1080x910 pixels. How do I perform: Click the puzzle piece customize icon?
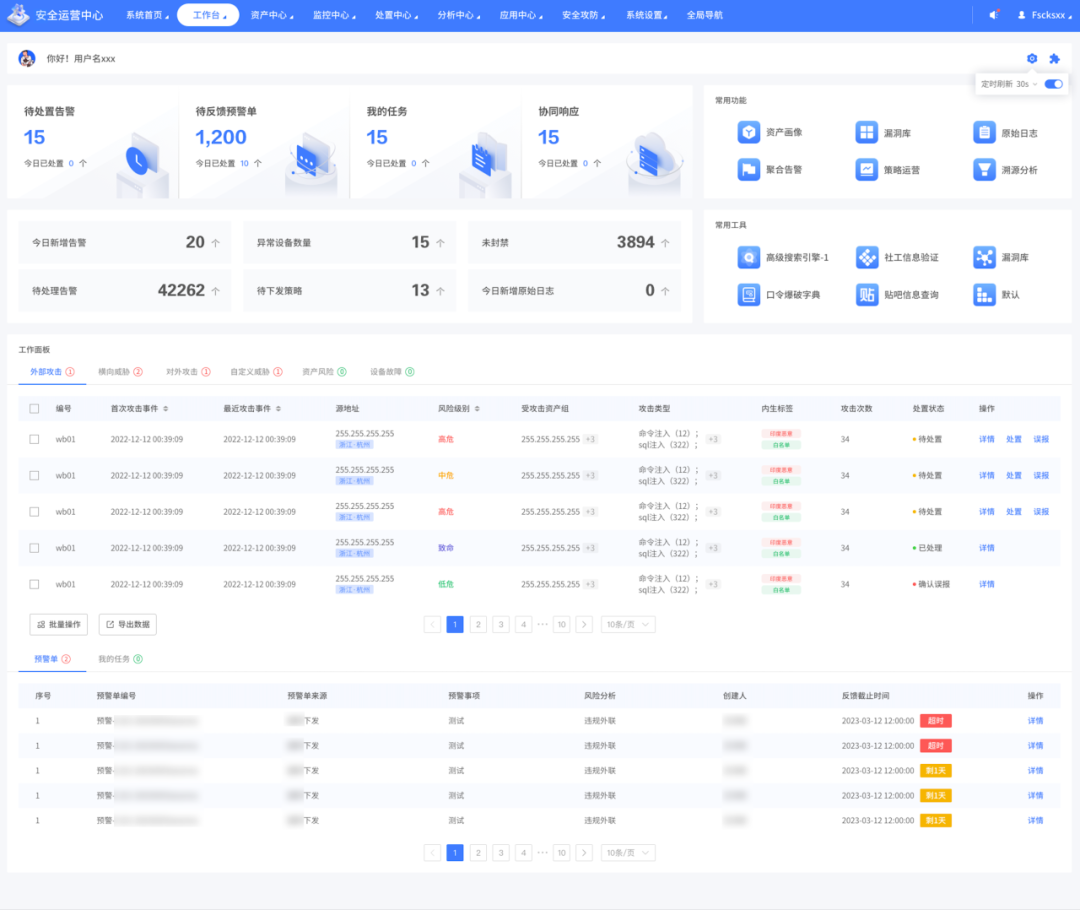point(1055,59)
